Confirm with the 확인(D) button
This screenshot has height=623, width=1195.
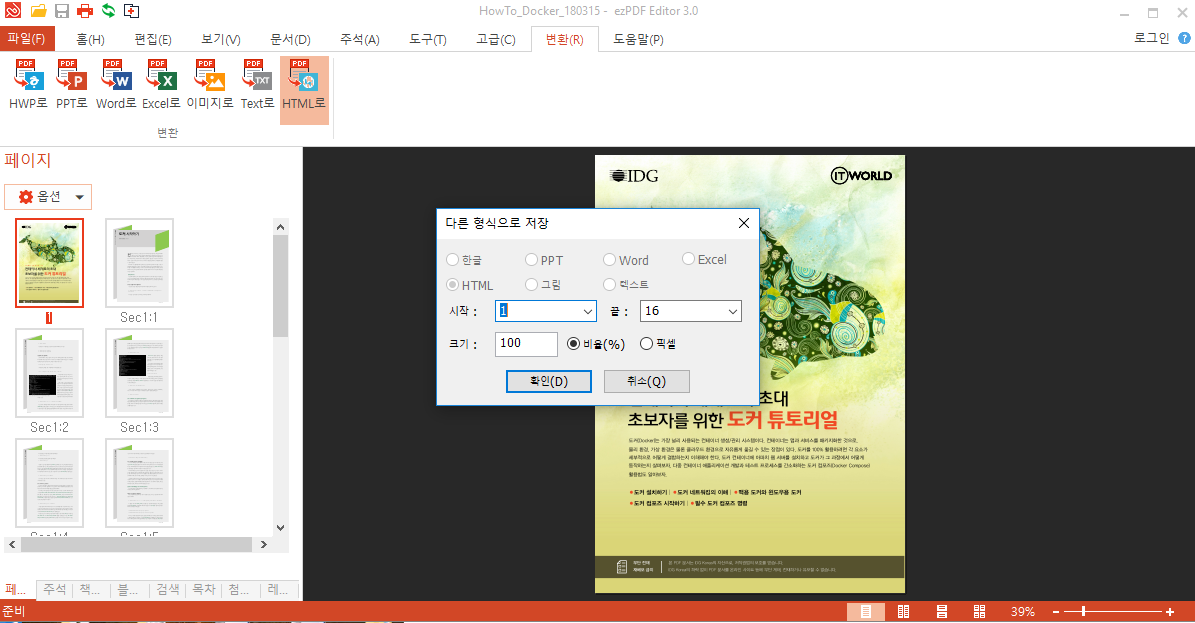click(549, 381)
